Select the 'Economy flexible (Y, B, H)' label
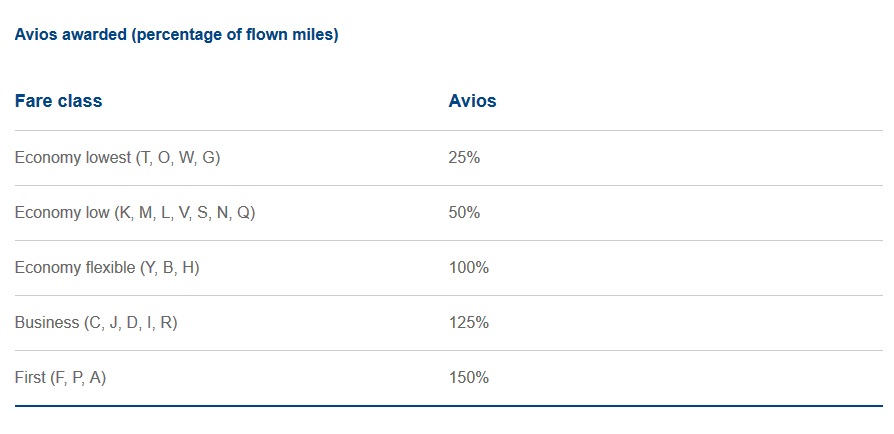The height and width of the screenshot is (434, 894). (x=107, y=268)
